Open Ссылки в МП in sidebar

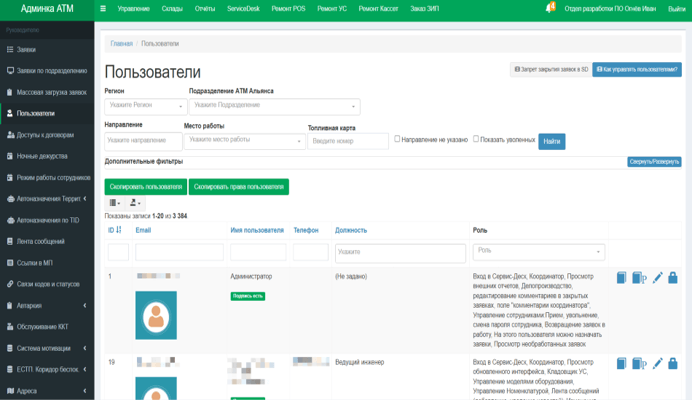click(47, 263)
